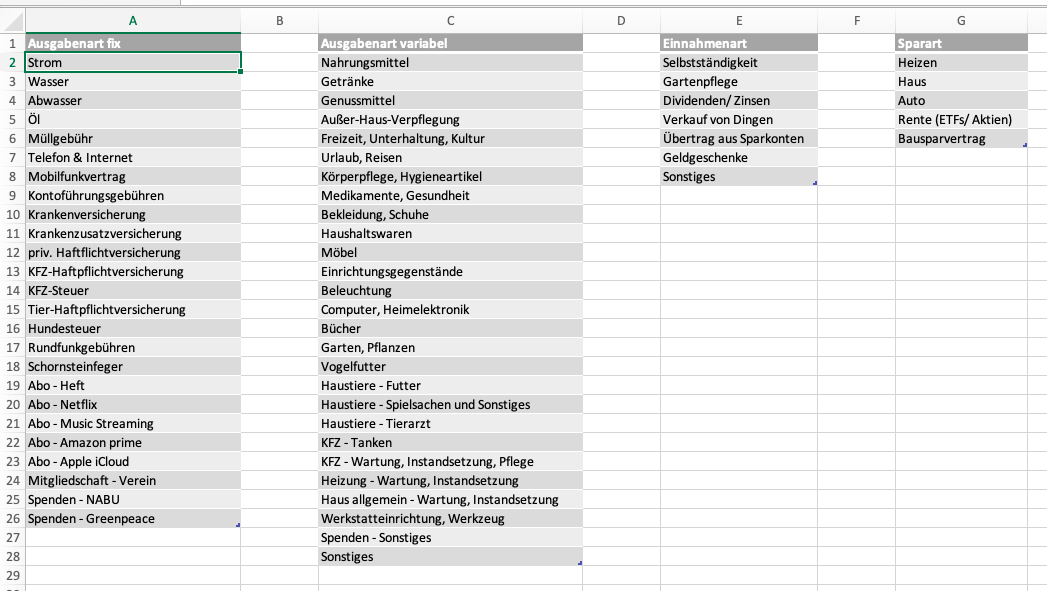1047x591 pixels.
Task: Select the 'Abo - Apple iCloud' cell
Action: (x=133, y=461)
